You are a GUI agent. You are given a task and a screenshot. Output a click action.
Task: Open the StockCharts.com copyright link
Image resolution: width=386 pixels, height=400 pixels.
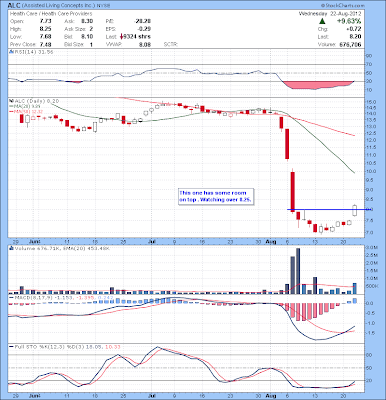(x=342, y=6)
